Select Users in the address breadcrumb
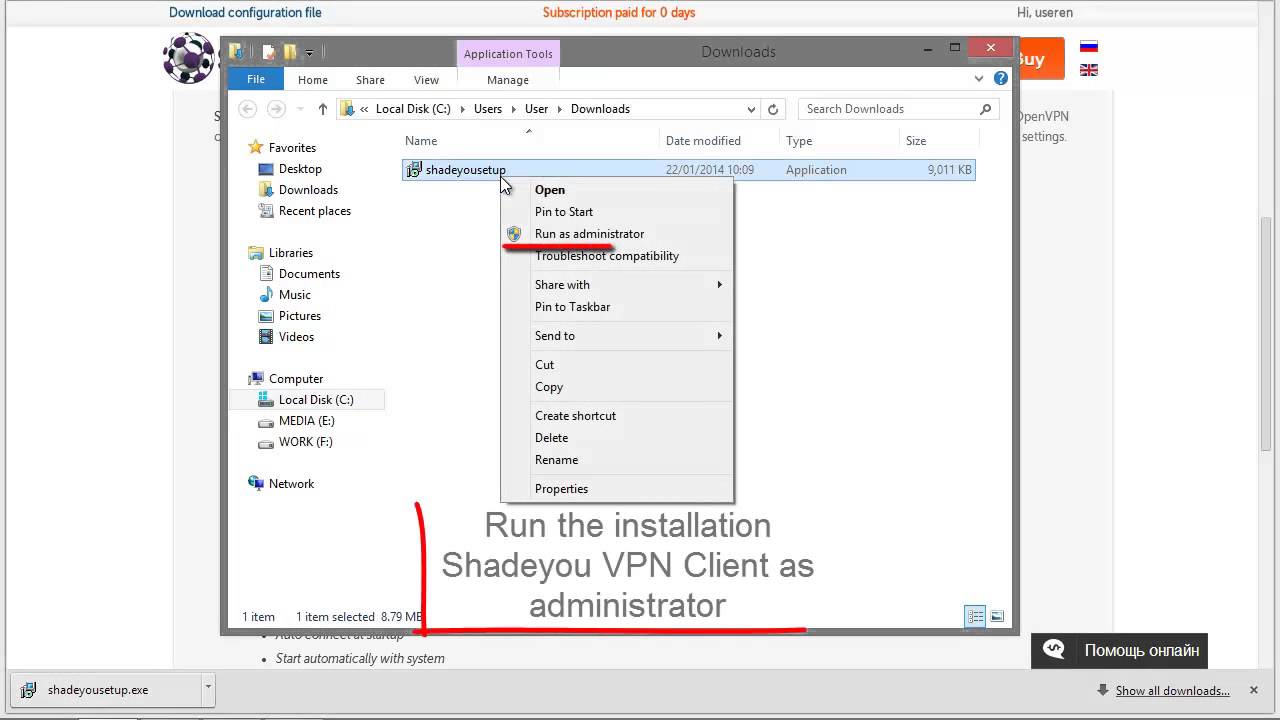This screenshot has height=720, width=1280. 488,109
